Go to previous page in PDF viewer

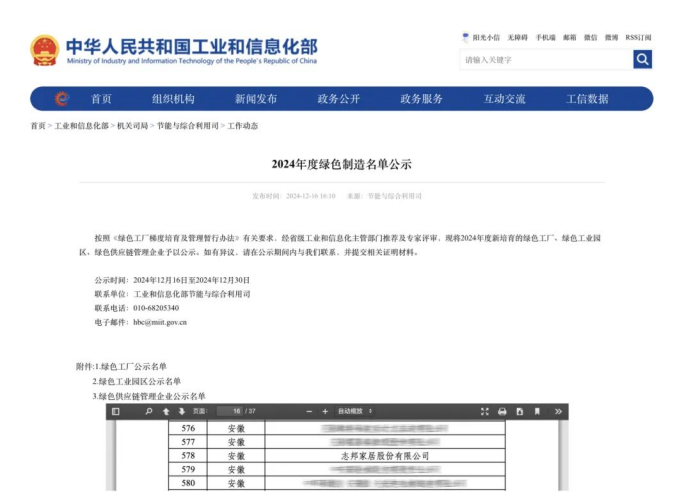166,411
